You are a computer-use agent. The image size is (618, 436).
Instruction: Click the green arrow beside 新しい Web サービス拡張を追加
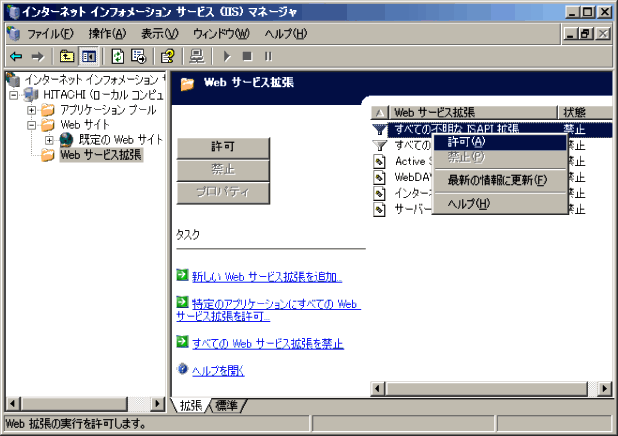[182, 275]
